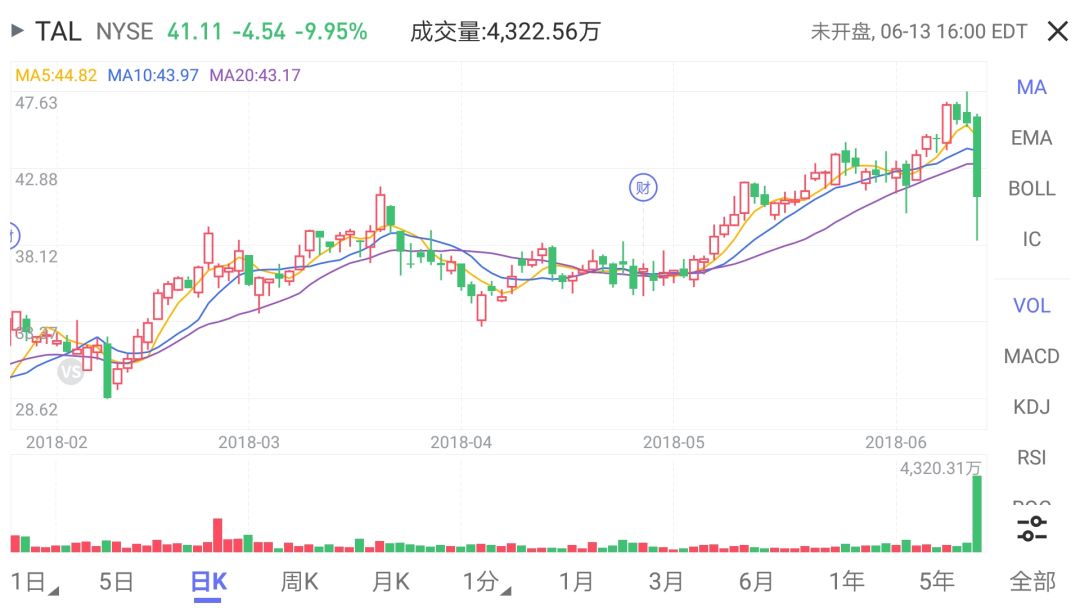Tap the VS compare badge
Screen dimensions: 1080x608
pyautogui.click(x=70, y=373)
